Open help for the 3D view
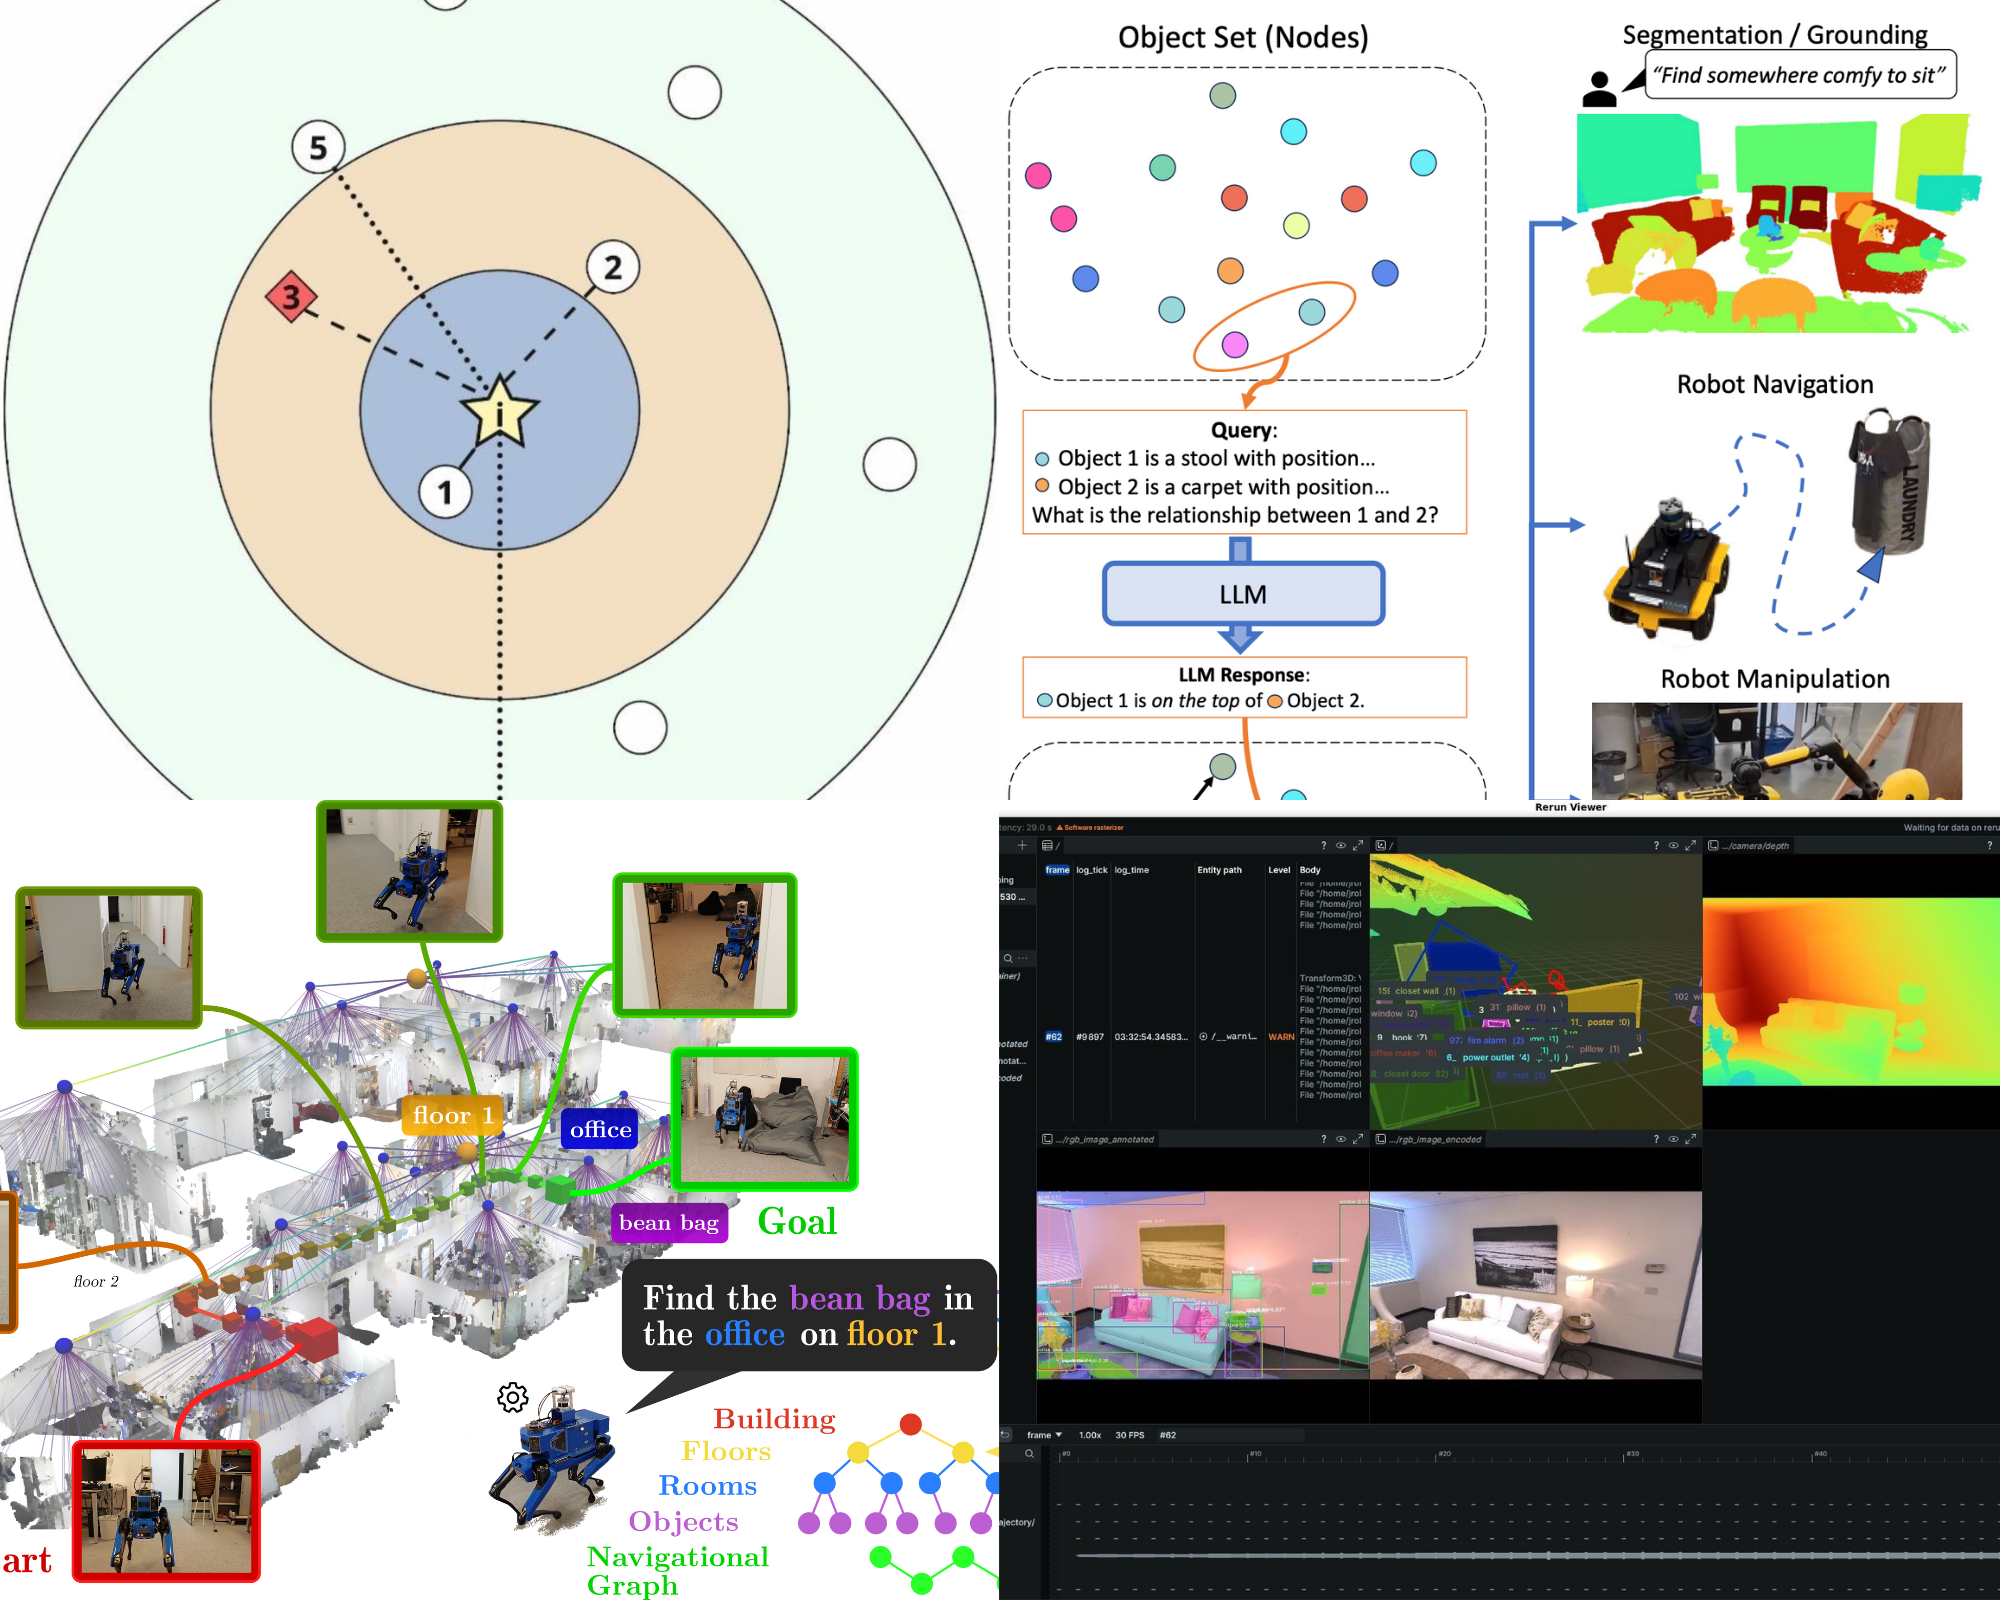Viewport: 2000px width, 1600px height. [x=1656, y=846]
